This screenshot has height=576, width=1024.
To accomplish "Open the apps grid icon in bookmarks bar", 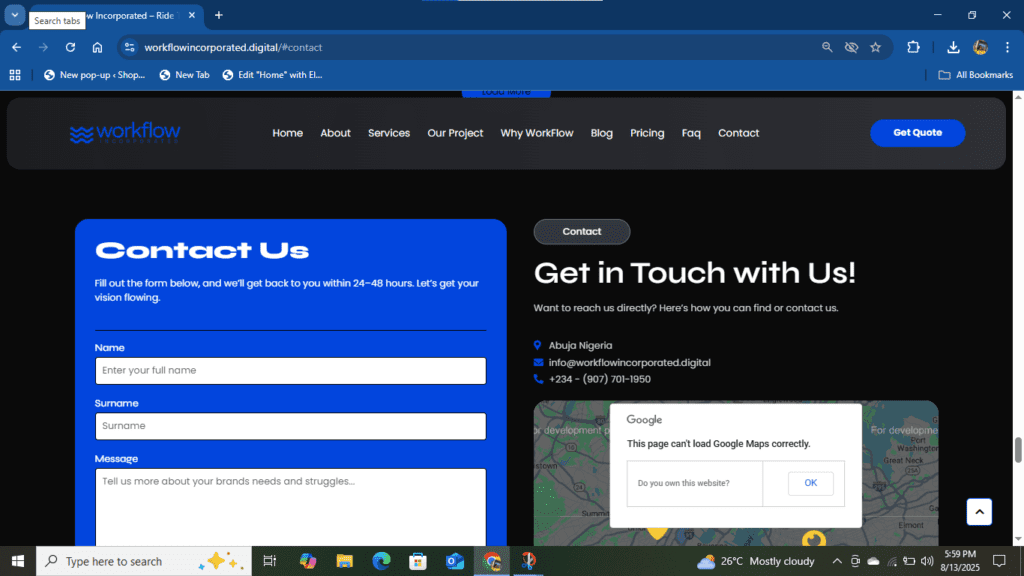I will point(15,75).
